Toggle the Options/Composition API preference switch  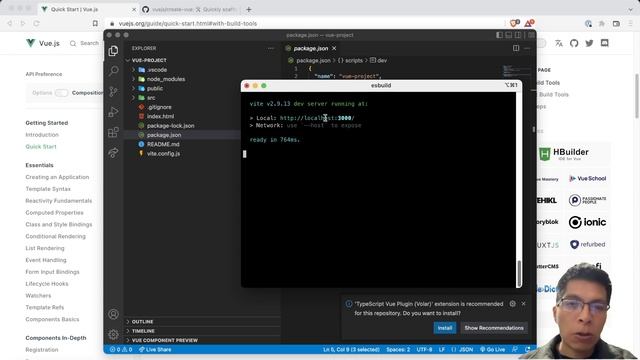click(x=61, y=93)
